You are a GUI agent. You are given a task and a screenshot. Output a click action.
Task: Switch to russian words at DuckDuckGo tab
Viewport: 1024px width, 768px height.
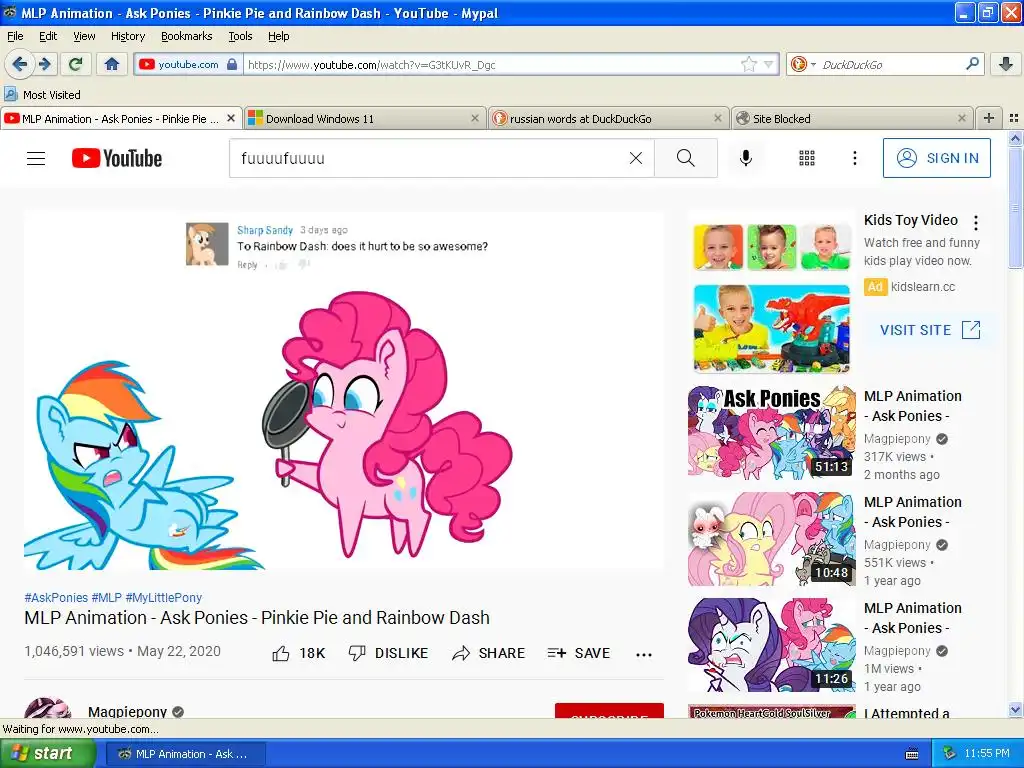click(607, 119)
